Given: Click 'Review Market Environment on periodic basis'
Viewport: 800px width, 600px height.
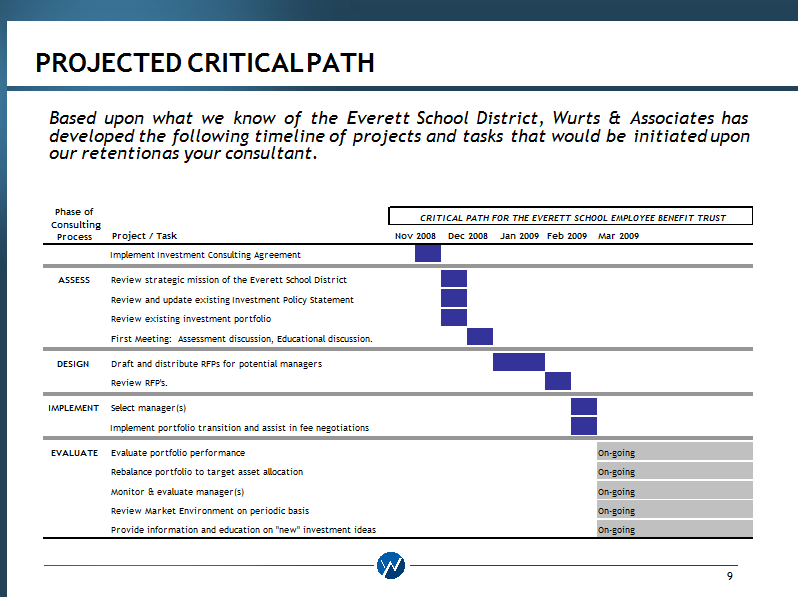Looking at the screenshot, I should [x=210, y=511].
